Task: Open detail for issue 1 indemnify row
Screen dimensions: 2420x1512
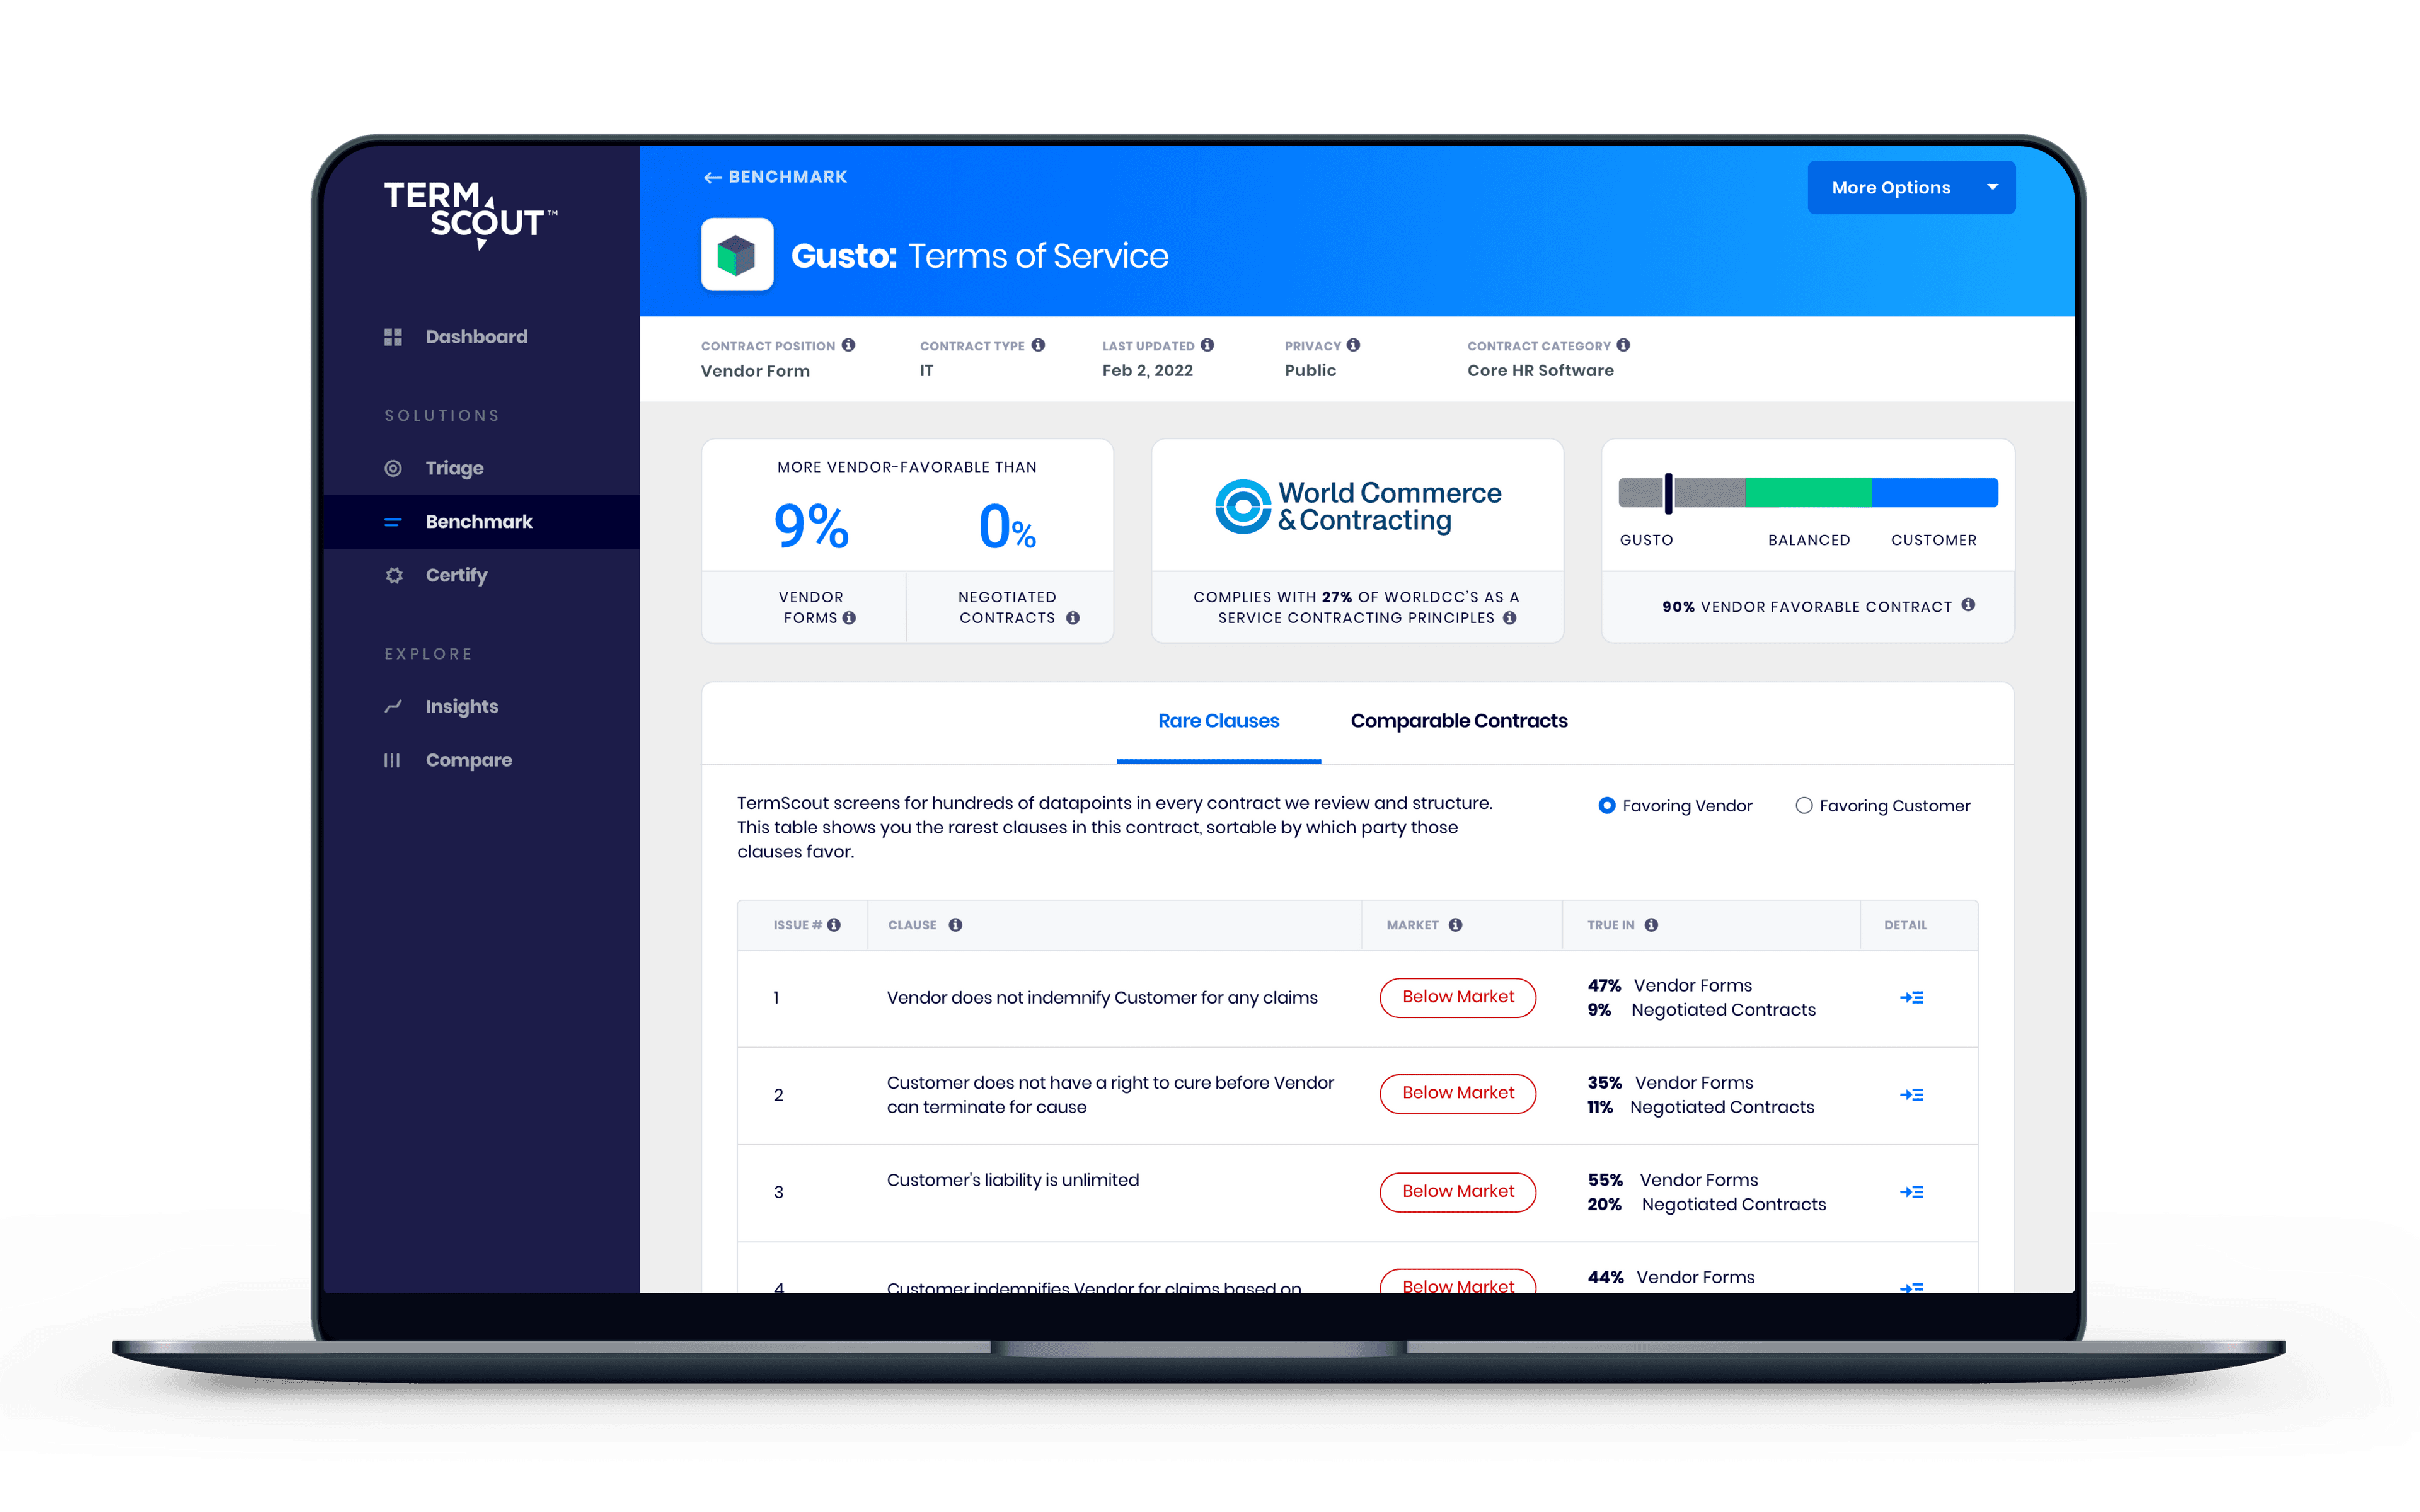Action: pos(1911,998)
